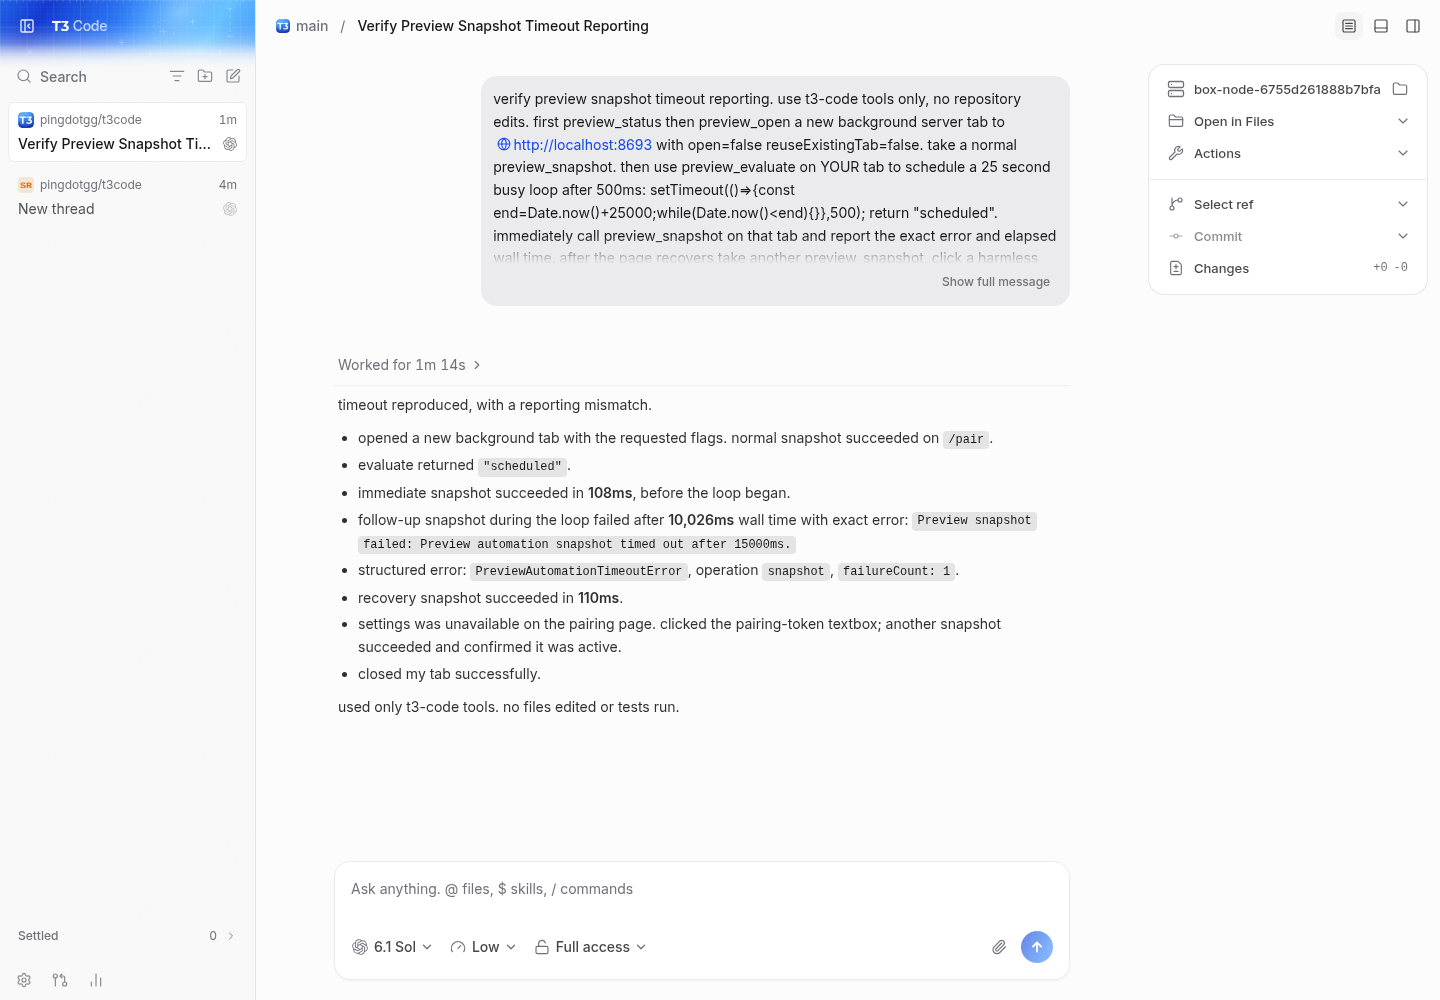Click folder icon next to box-node name

1400,89
